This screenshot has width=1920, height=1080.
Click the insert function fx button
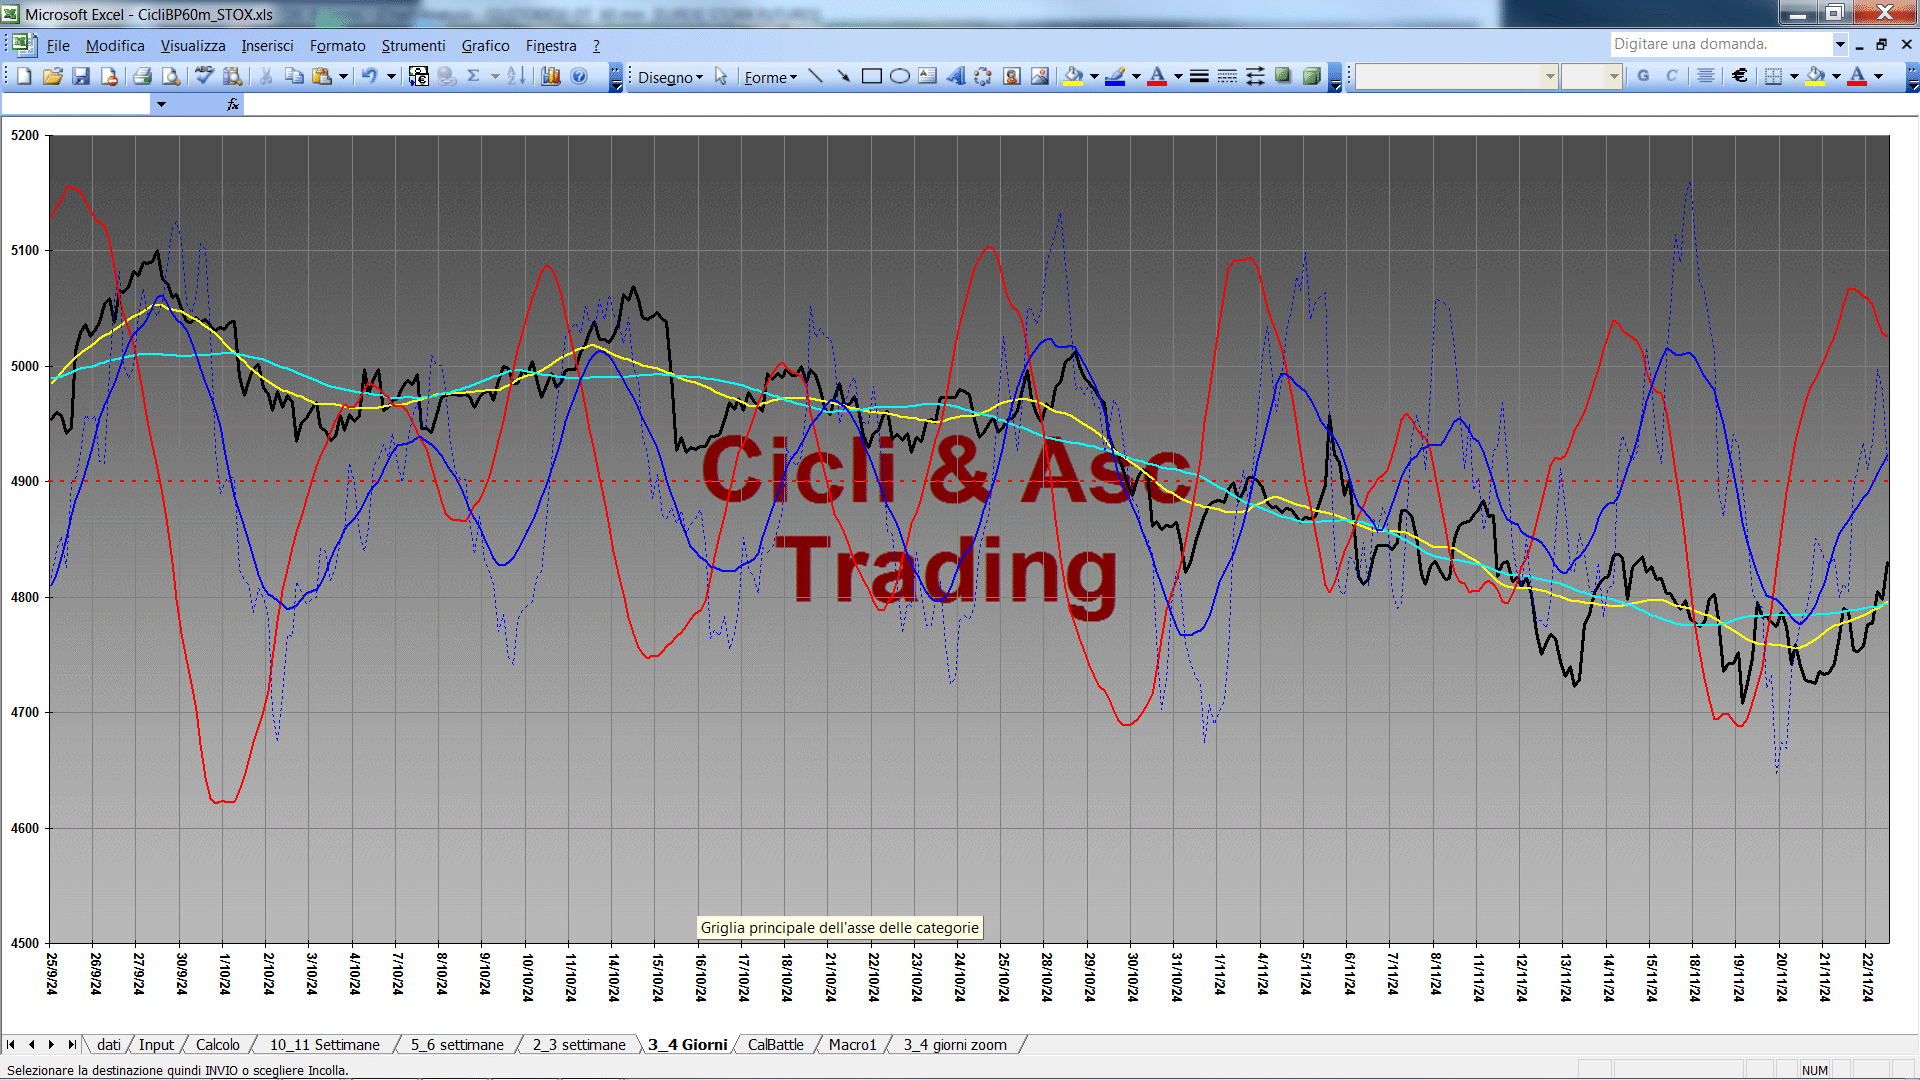233,104
